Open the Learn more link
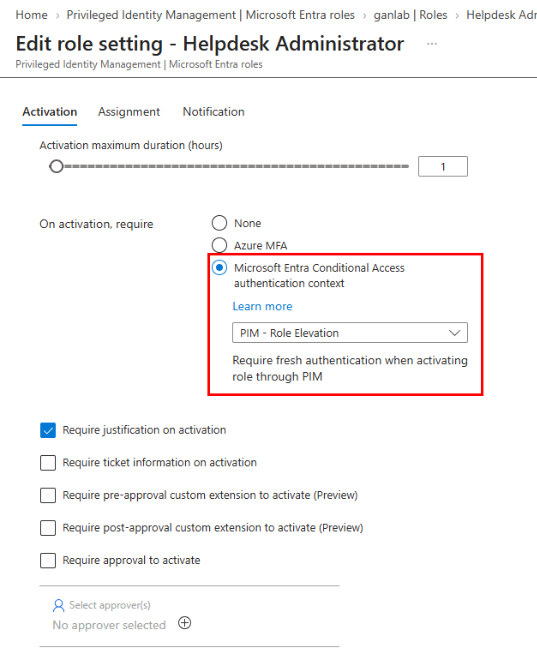This screenshot has width=537, height=666. (262, 306)
